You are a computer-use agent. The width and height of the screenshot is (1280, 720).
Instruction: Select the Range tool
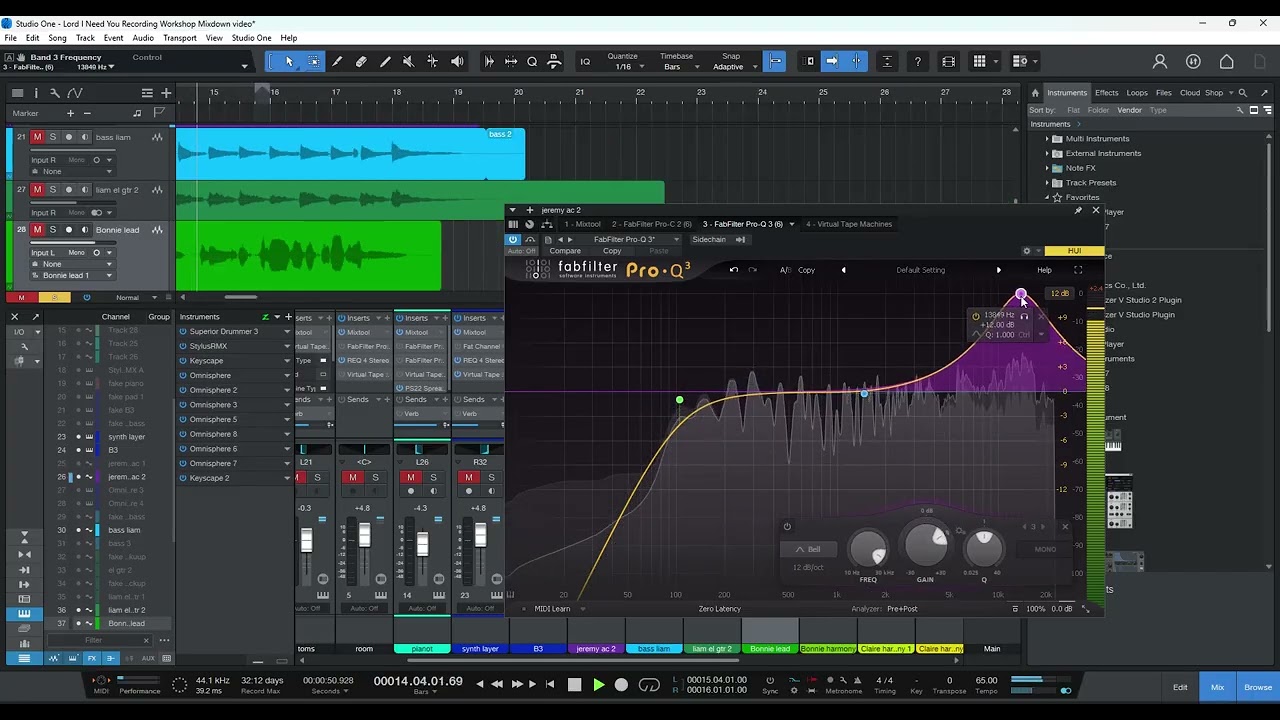313,61
